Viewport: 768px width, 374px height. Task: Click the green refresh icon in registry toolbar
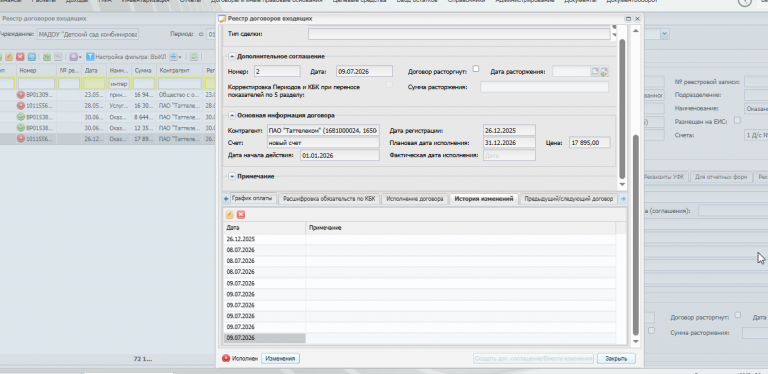pyautogui.click(x=193, y=57)
